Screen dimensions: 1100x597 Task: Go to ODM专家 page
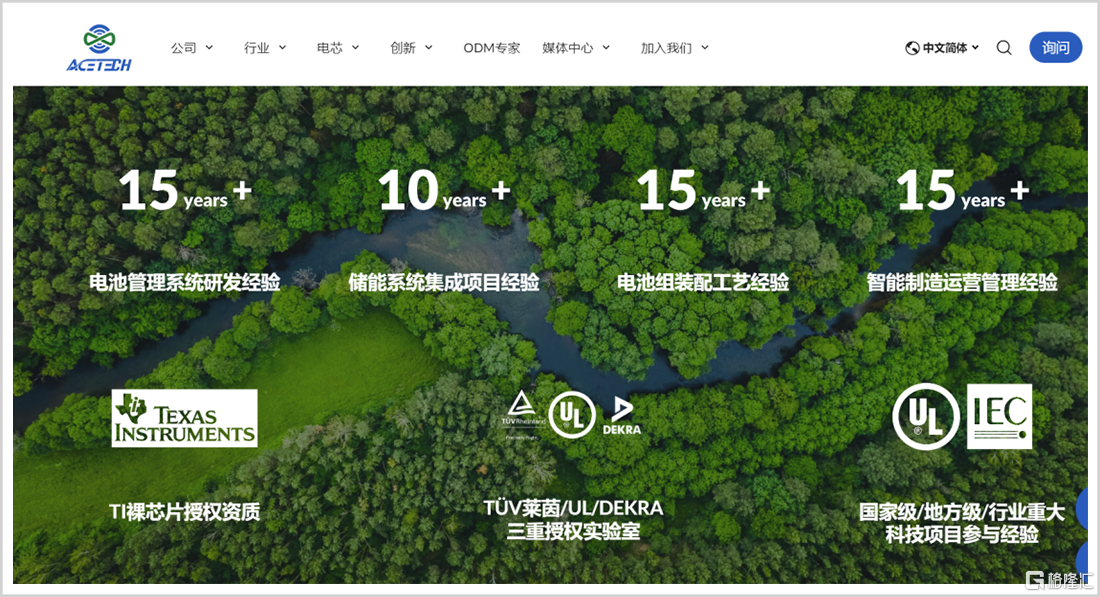coord(492,48)
